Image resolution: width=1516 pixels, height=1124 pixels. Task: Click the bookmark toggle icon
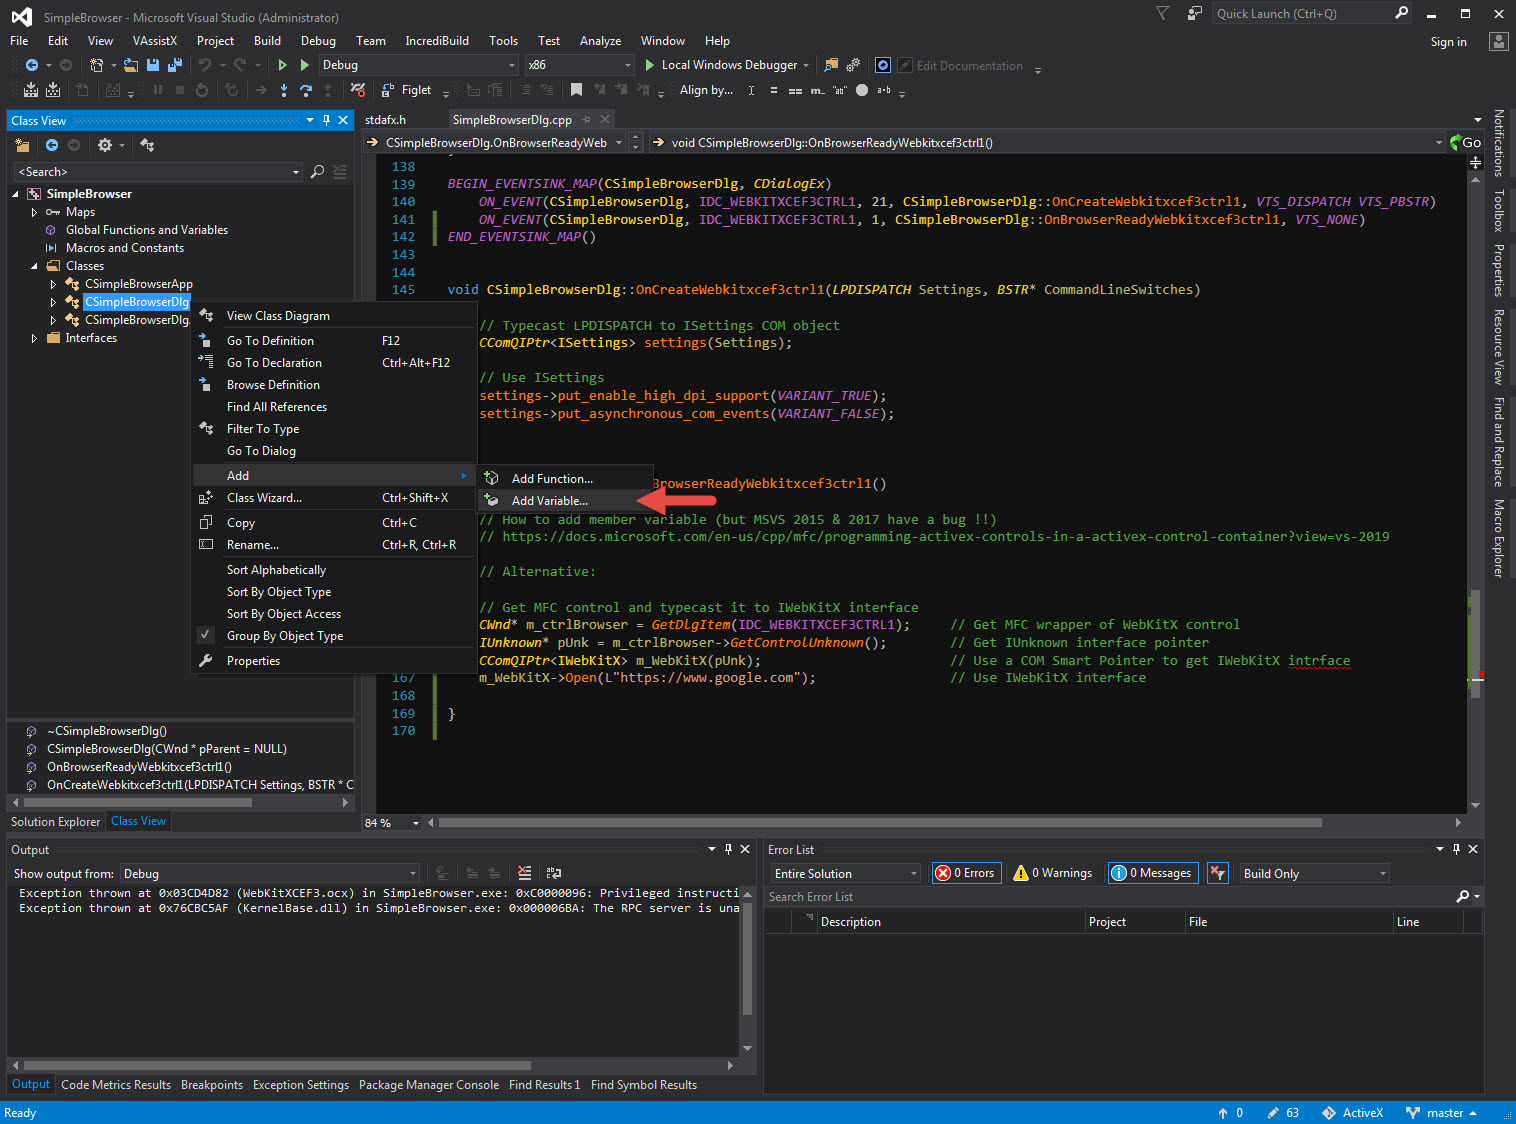pos(576,90)
